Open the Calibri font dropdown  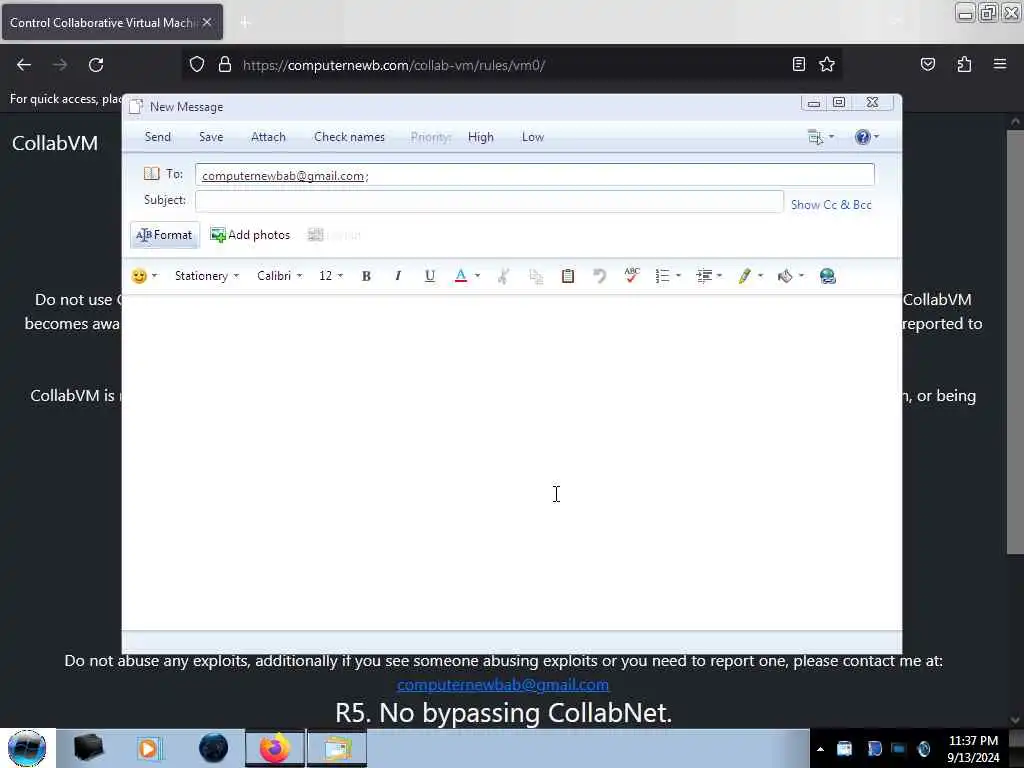coord(280,276)
